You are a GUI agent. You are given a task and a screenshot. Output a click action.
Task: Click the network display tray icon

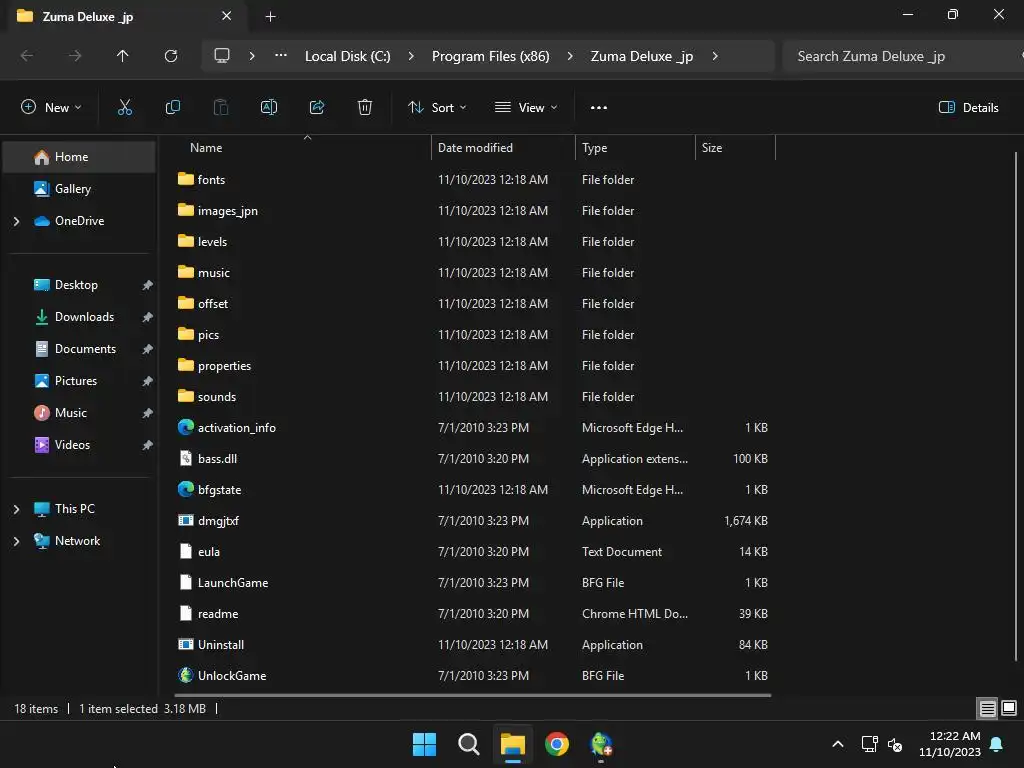click(x=869, y=744)
